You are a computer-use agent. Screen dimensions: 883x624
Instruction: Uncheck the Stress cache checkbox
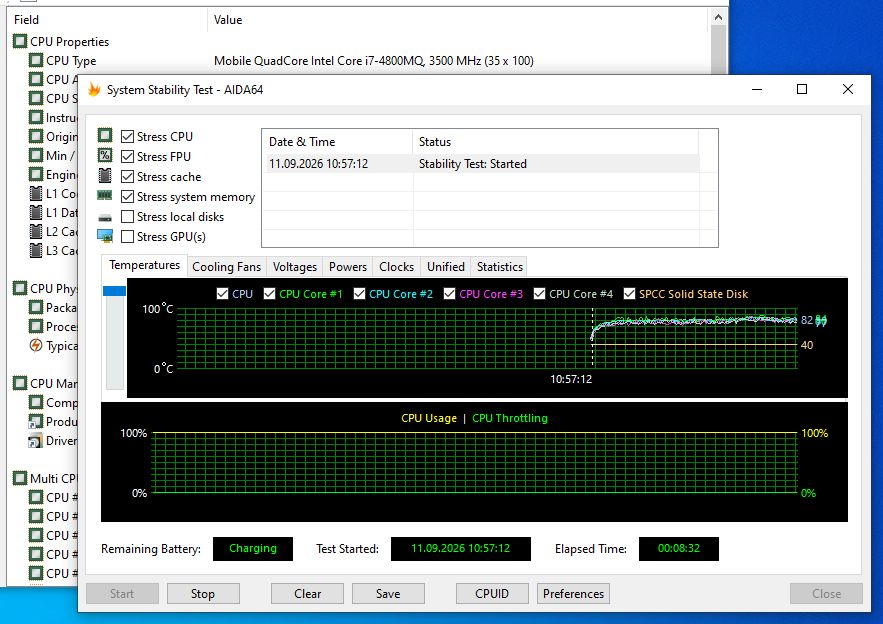click(127, 177)
